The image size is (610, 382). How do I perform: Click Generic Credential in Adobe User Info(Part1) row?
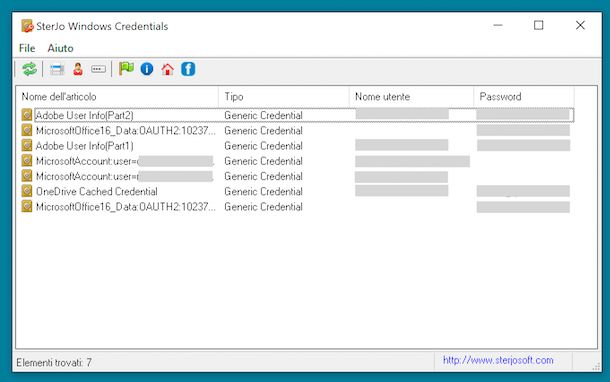click(263, 146)
